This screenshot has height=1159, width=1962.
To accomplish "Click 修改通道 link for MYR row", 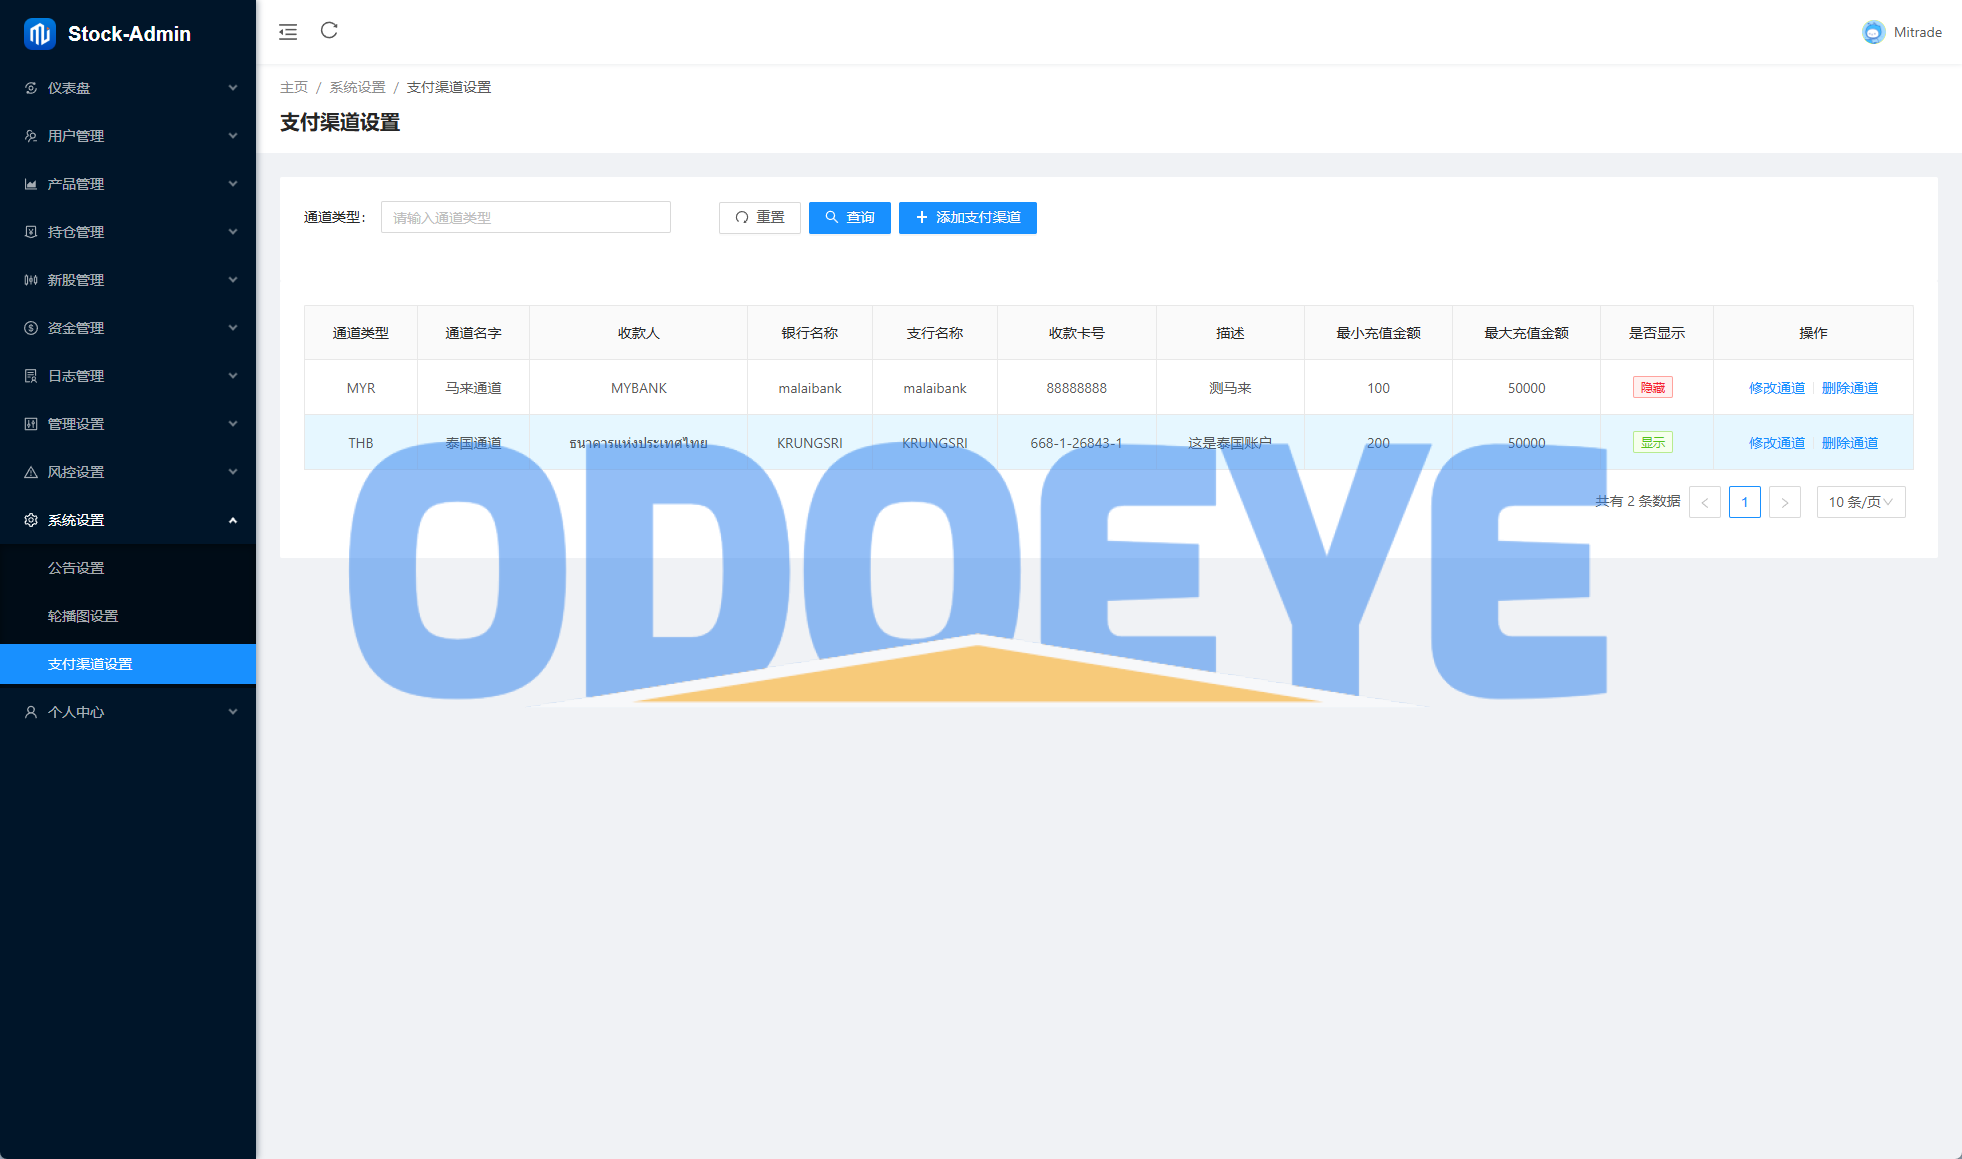I will [1776, 388].
